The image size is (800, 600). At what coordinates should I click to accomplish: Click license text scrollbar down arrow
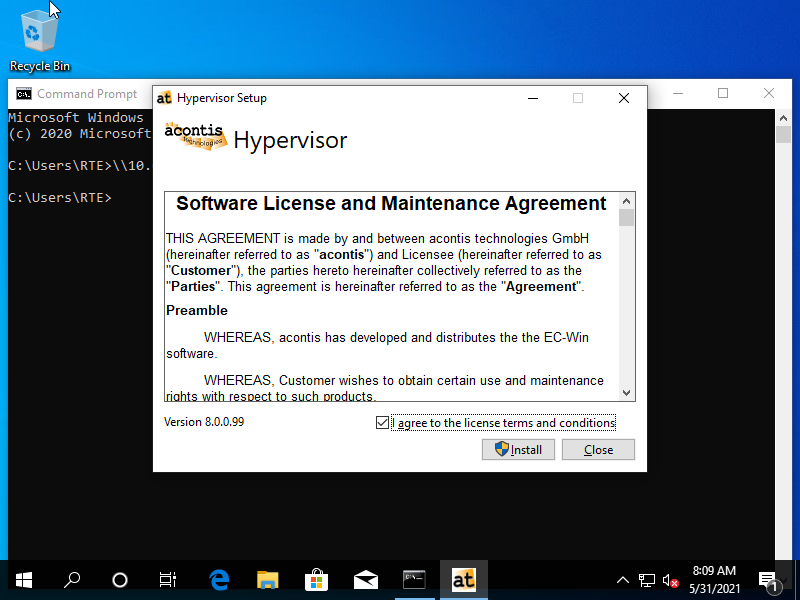(x=626, y=393)
